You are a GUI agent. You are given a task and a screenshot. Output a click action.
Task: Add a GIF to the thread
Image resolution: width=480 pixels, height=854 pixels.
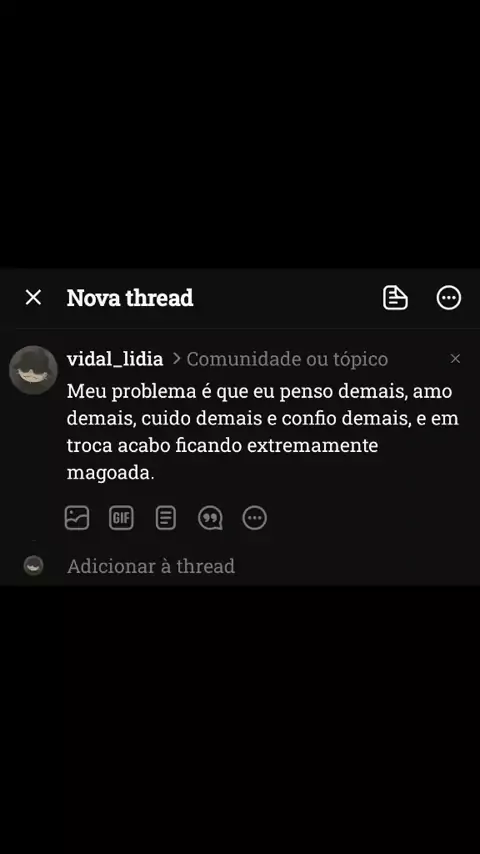(x=121, y=518)
